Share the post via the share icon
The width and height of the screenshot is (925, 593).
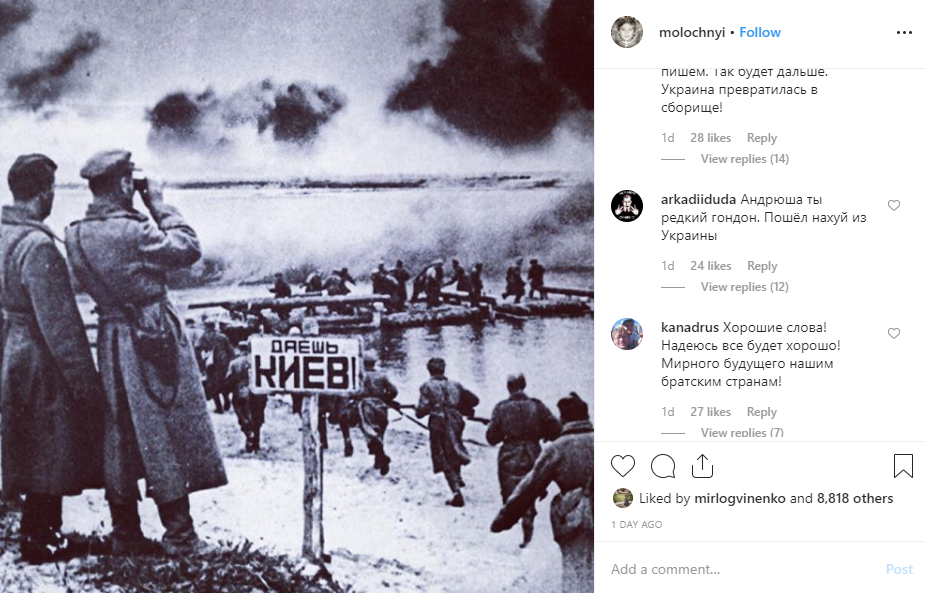coord(702,466)
